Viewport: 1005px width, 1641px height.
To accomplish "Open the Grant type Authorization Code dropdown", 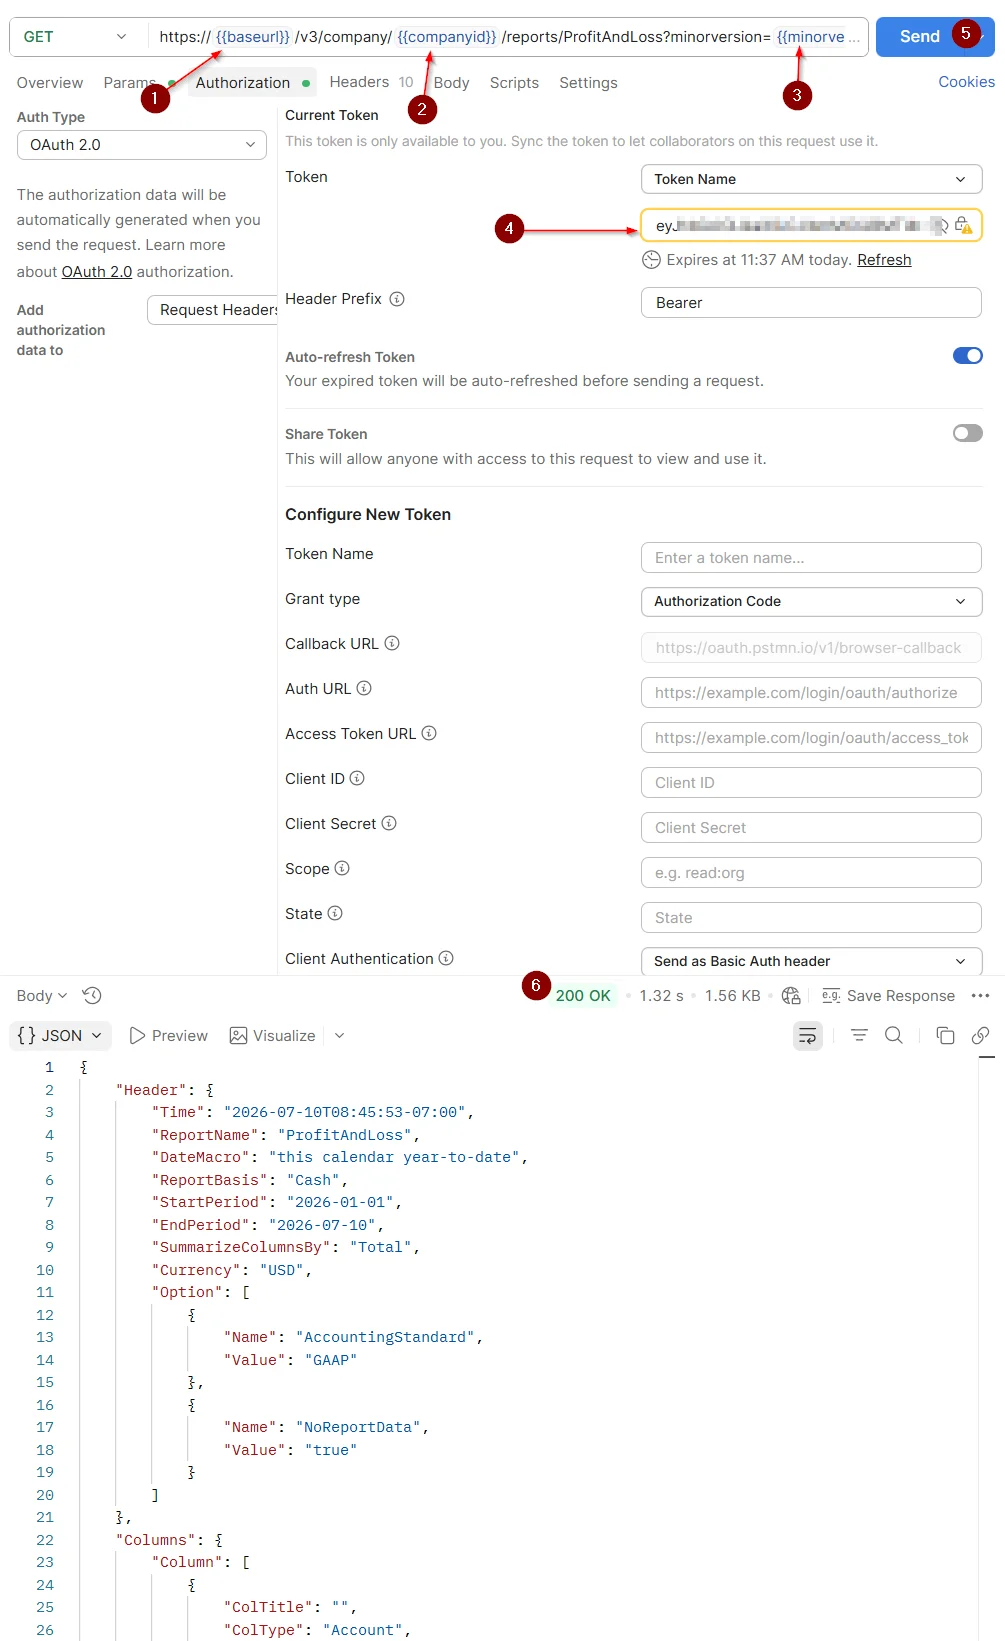I will coord(812,601).
